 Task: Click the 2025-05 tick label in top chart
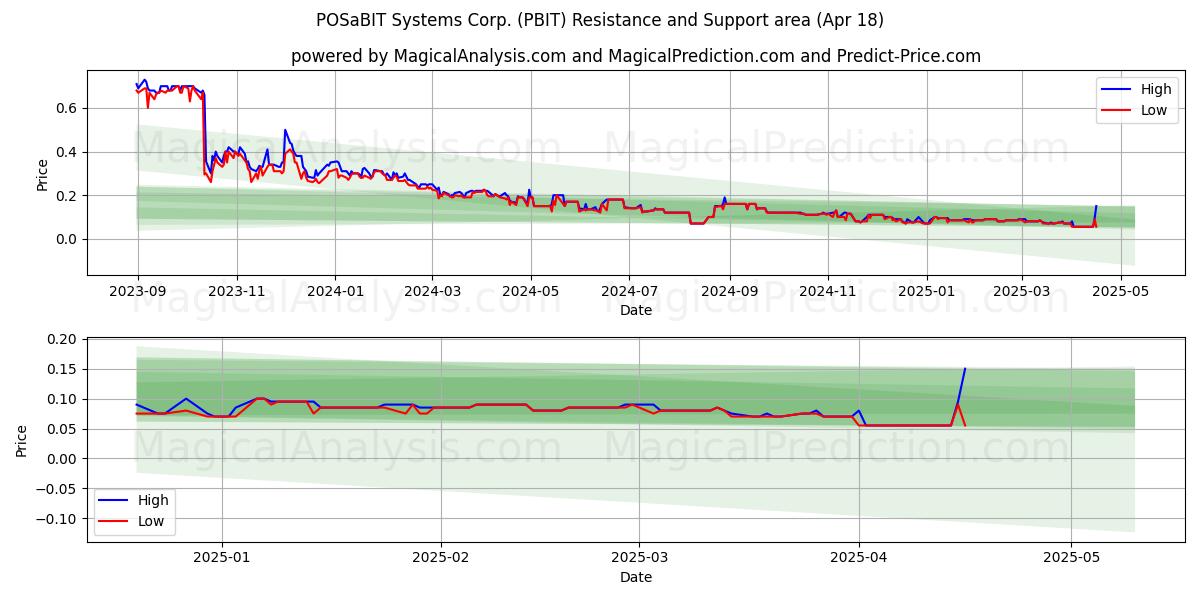pos(1120,290)
